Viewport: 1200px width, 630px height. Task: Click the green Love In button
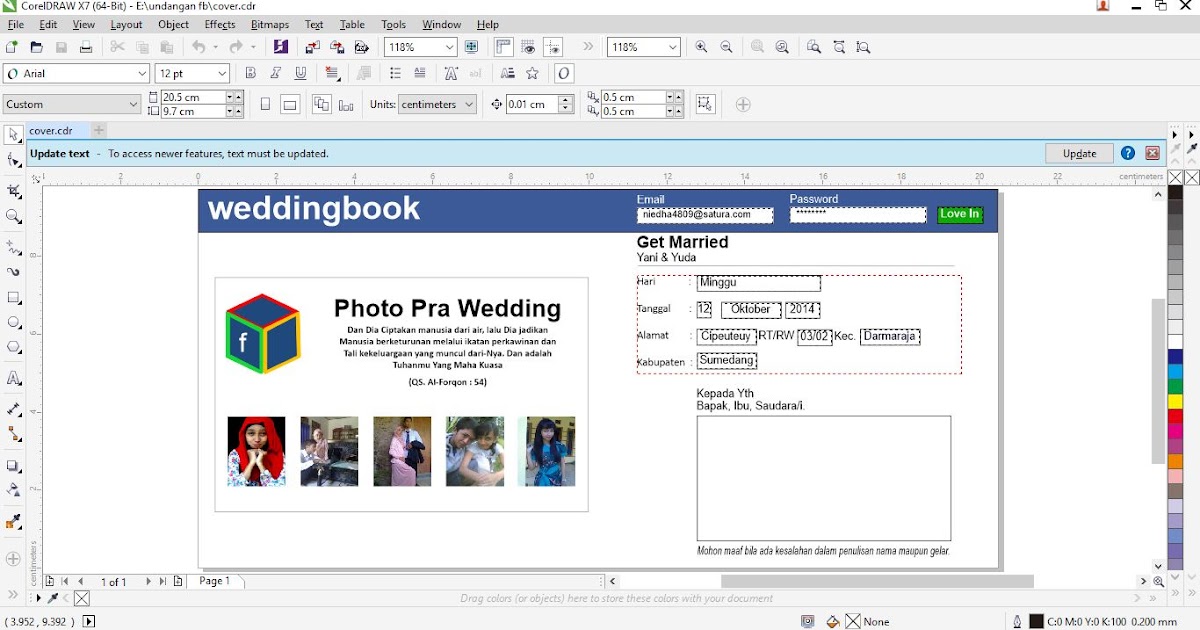coord(959,214)
